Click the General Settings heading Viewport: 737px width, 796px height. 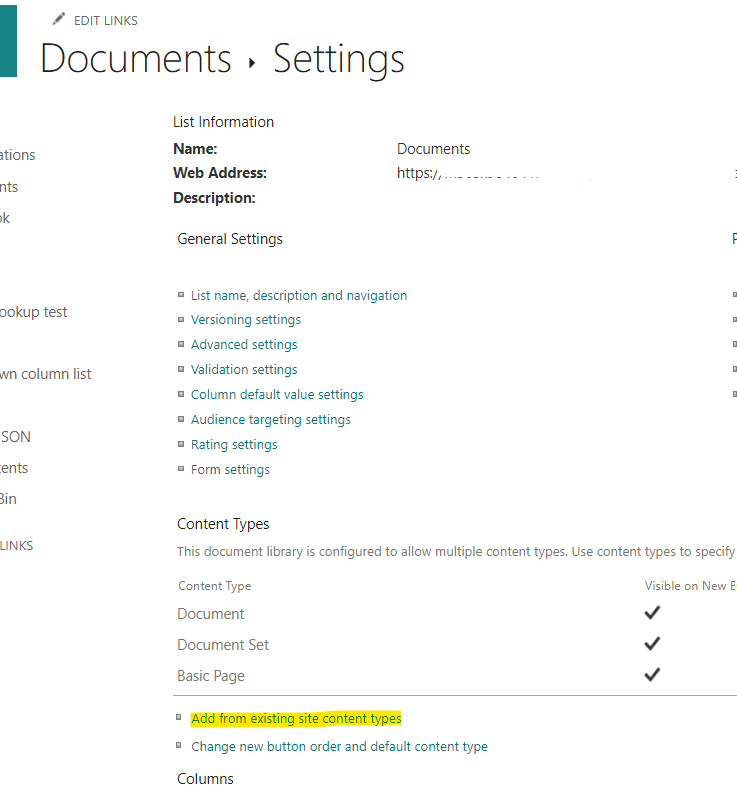(x=230, y=239)
